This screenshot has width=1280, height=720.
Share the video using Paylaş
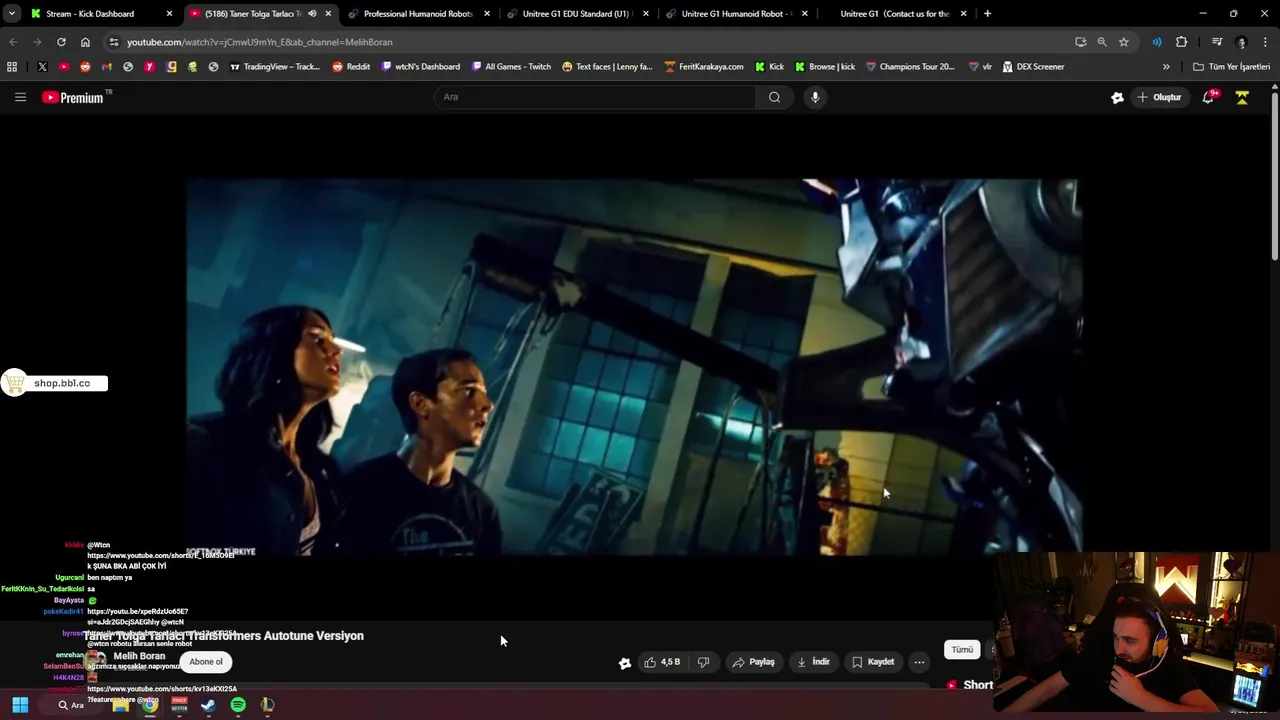[753, 662]
